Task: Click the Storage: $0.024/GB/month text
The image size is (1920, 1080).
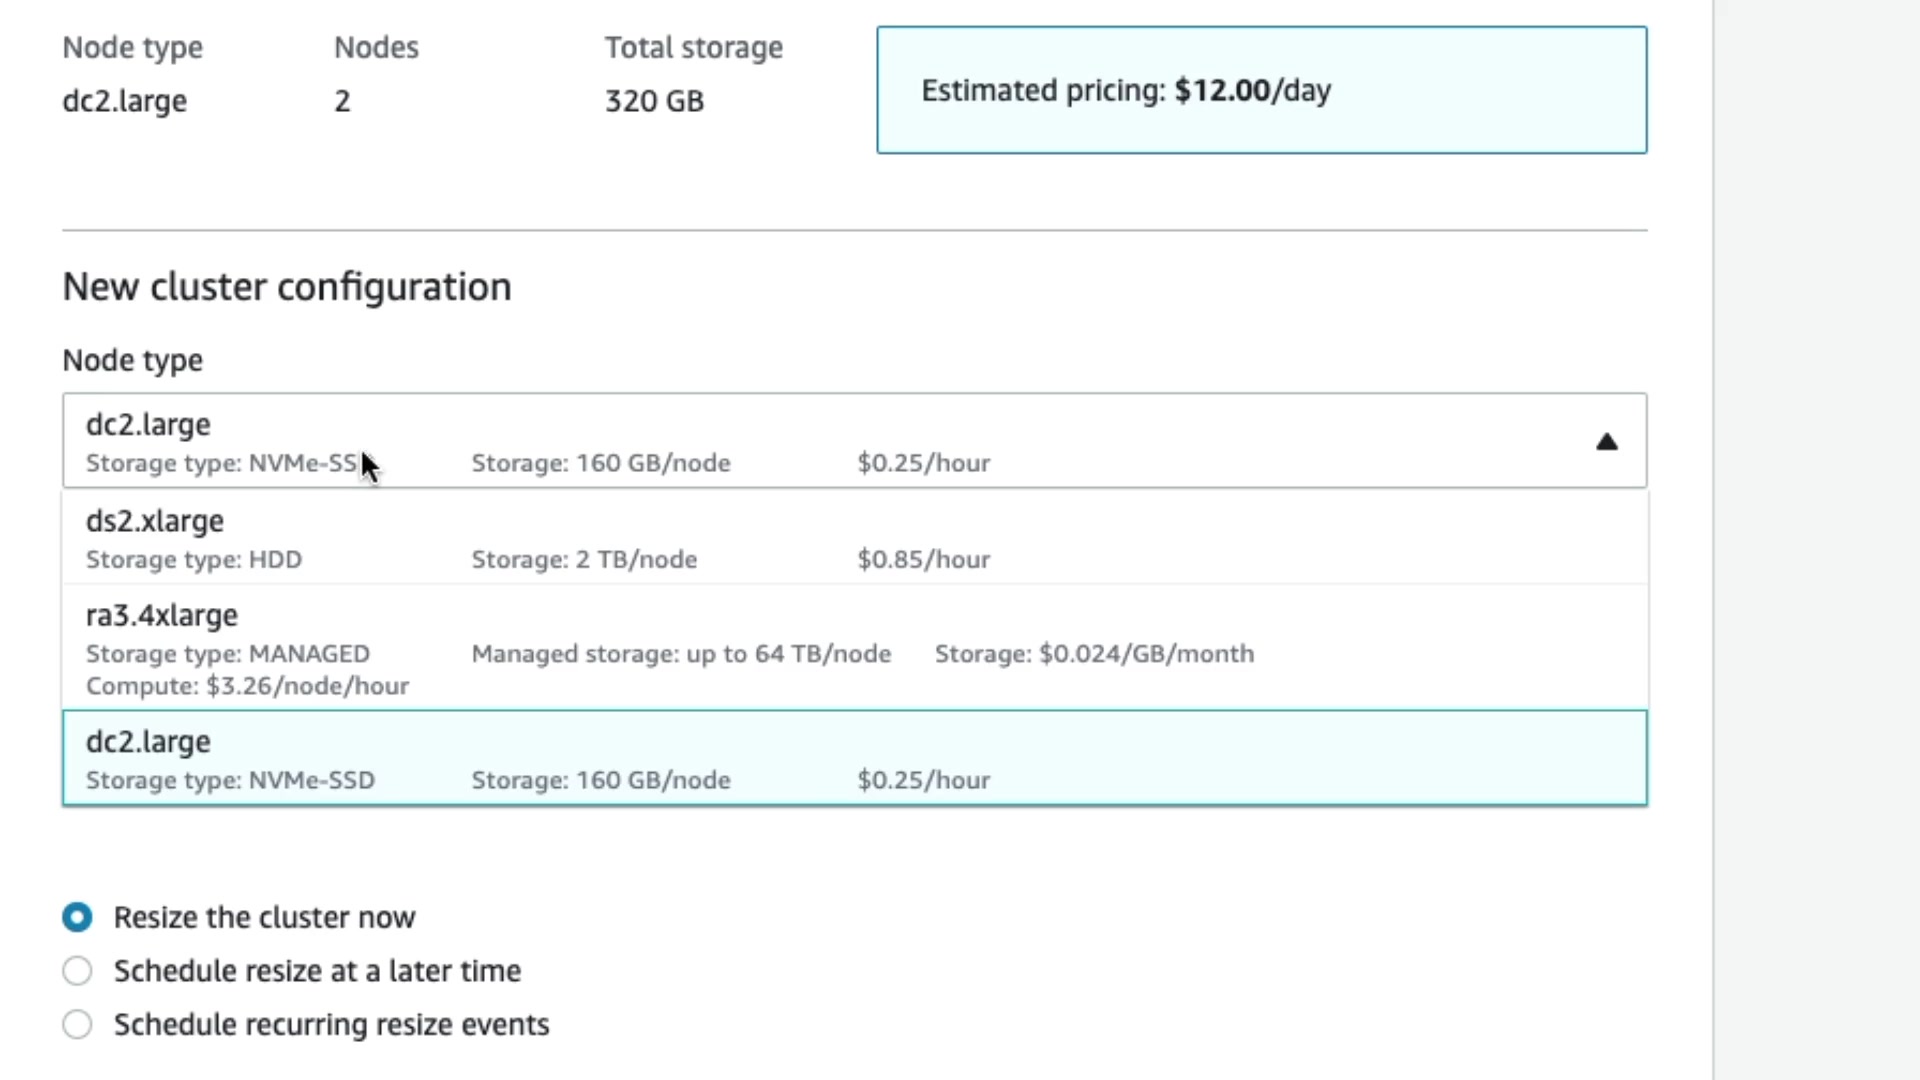Action: click(1094, 654)
